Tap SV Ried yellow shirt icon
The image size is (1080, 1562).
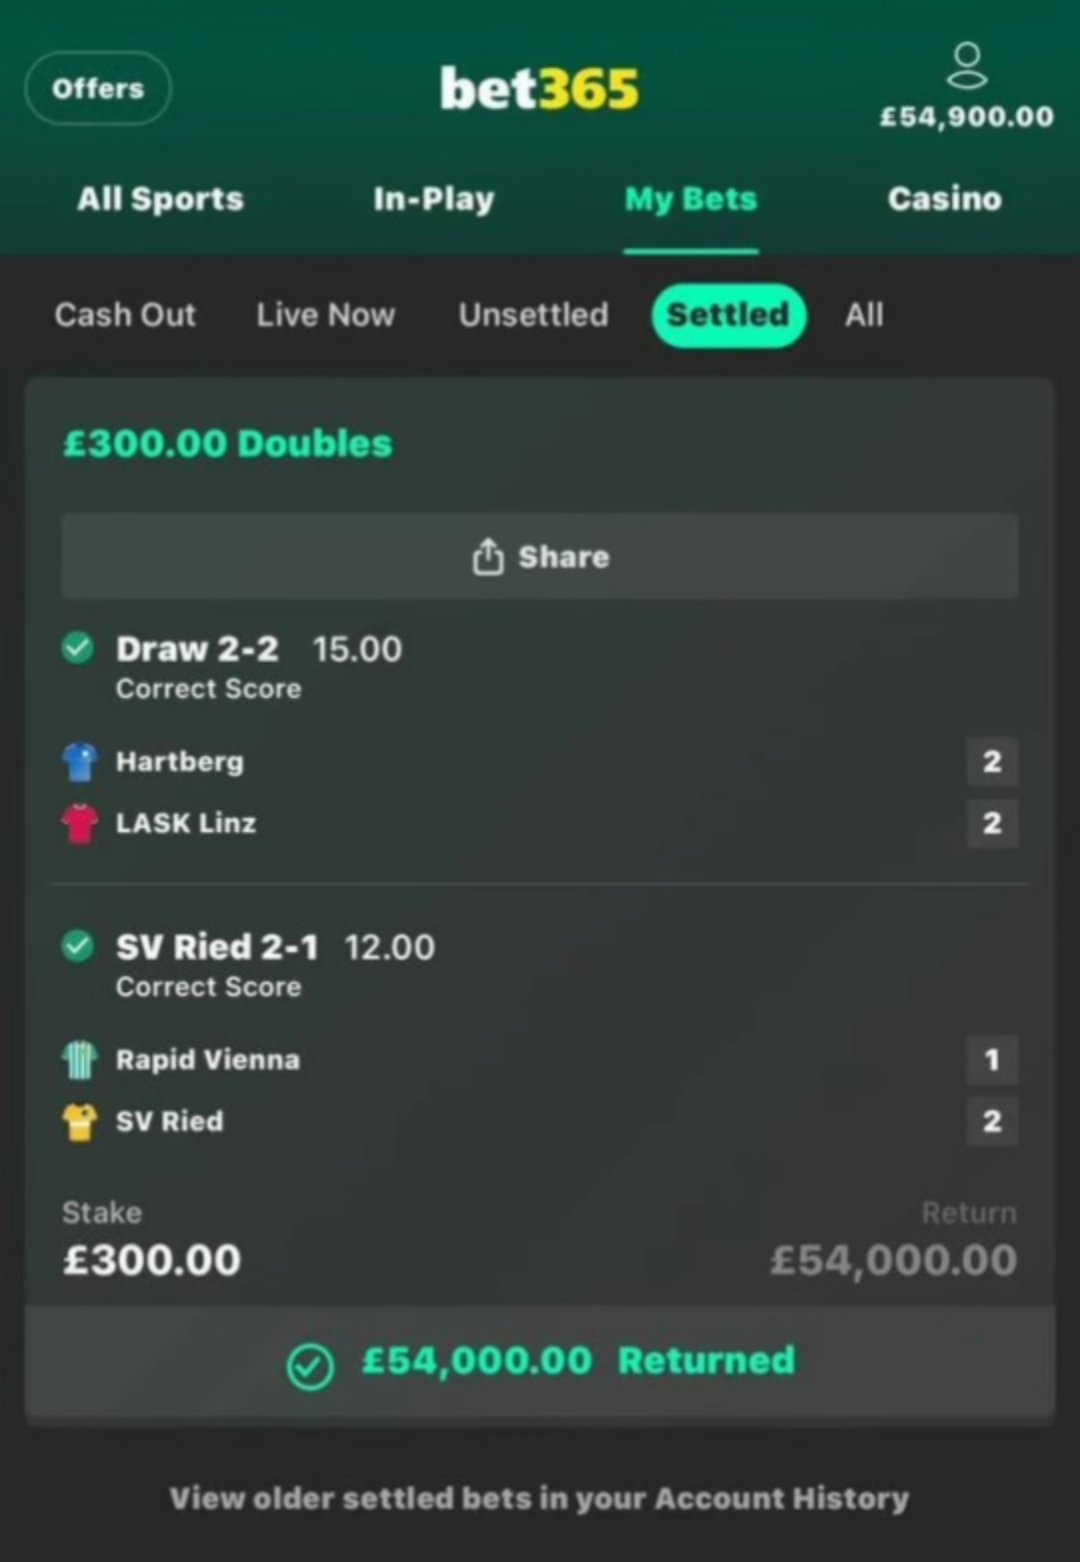[x=80, y=1121]
